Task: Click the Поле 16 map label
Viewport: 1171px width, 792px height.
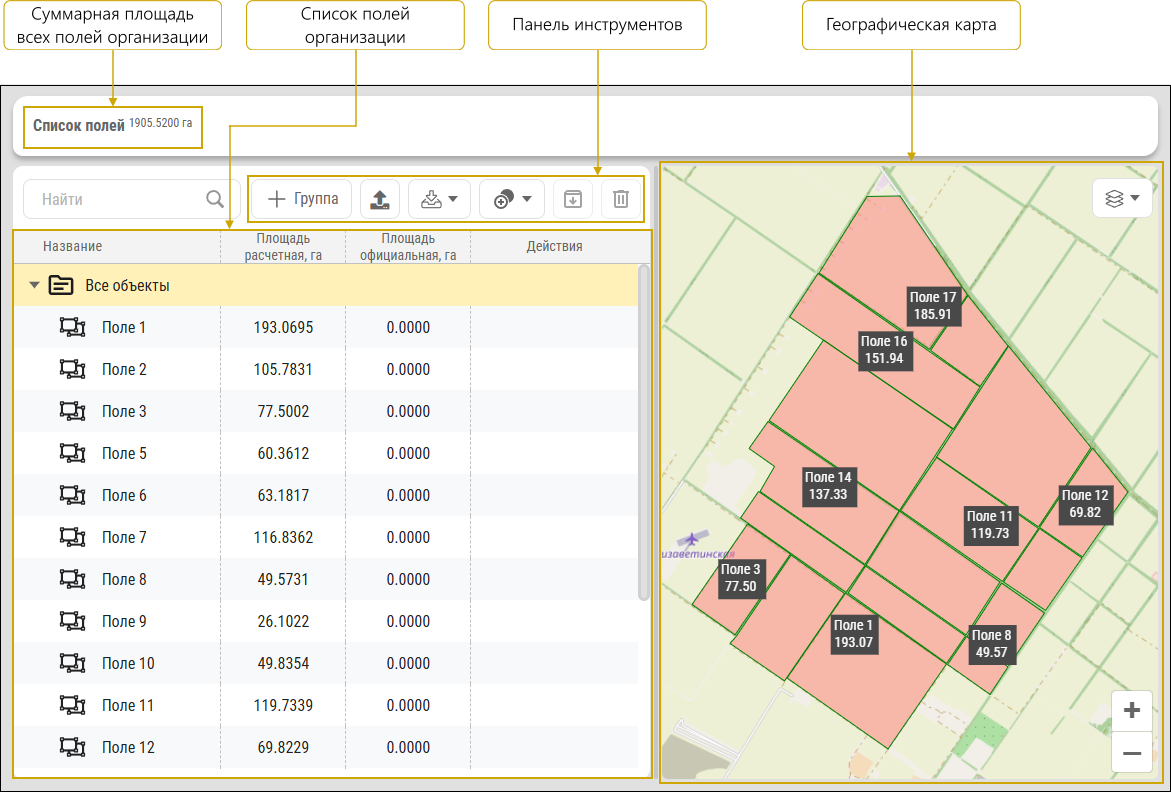Action: pyautogui.click(x=884, y=350)
